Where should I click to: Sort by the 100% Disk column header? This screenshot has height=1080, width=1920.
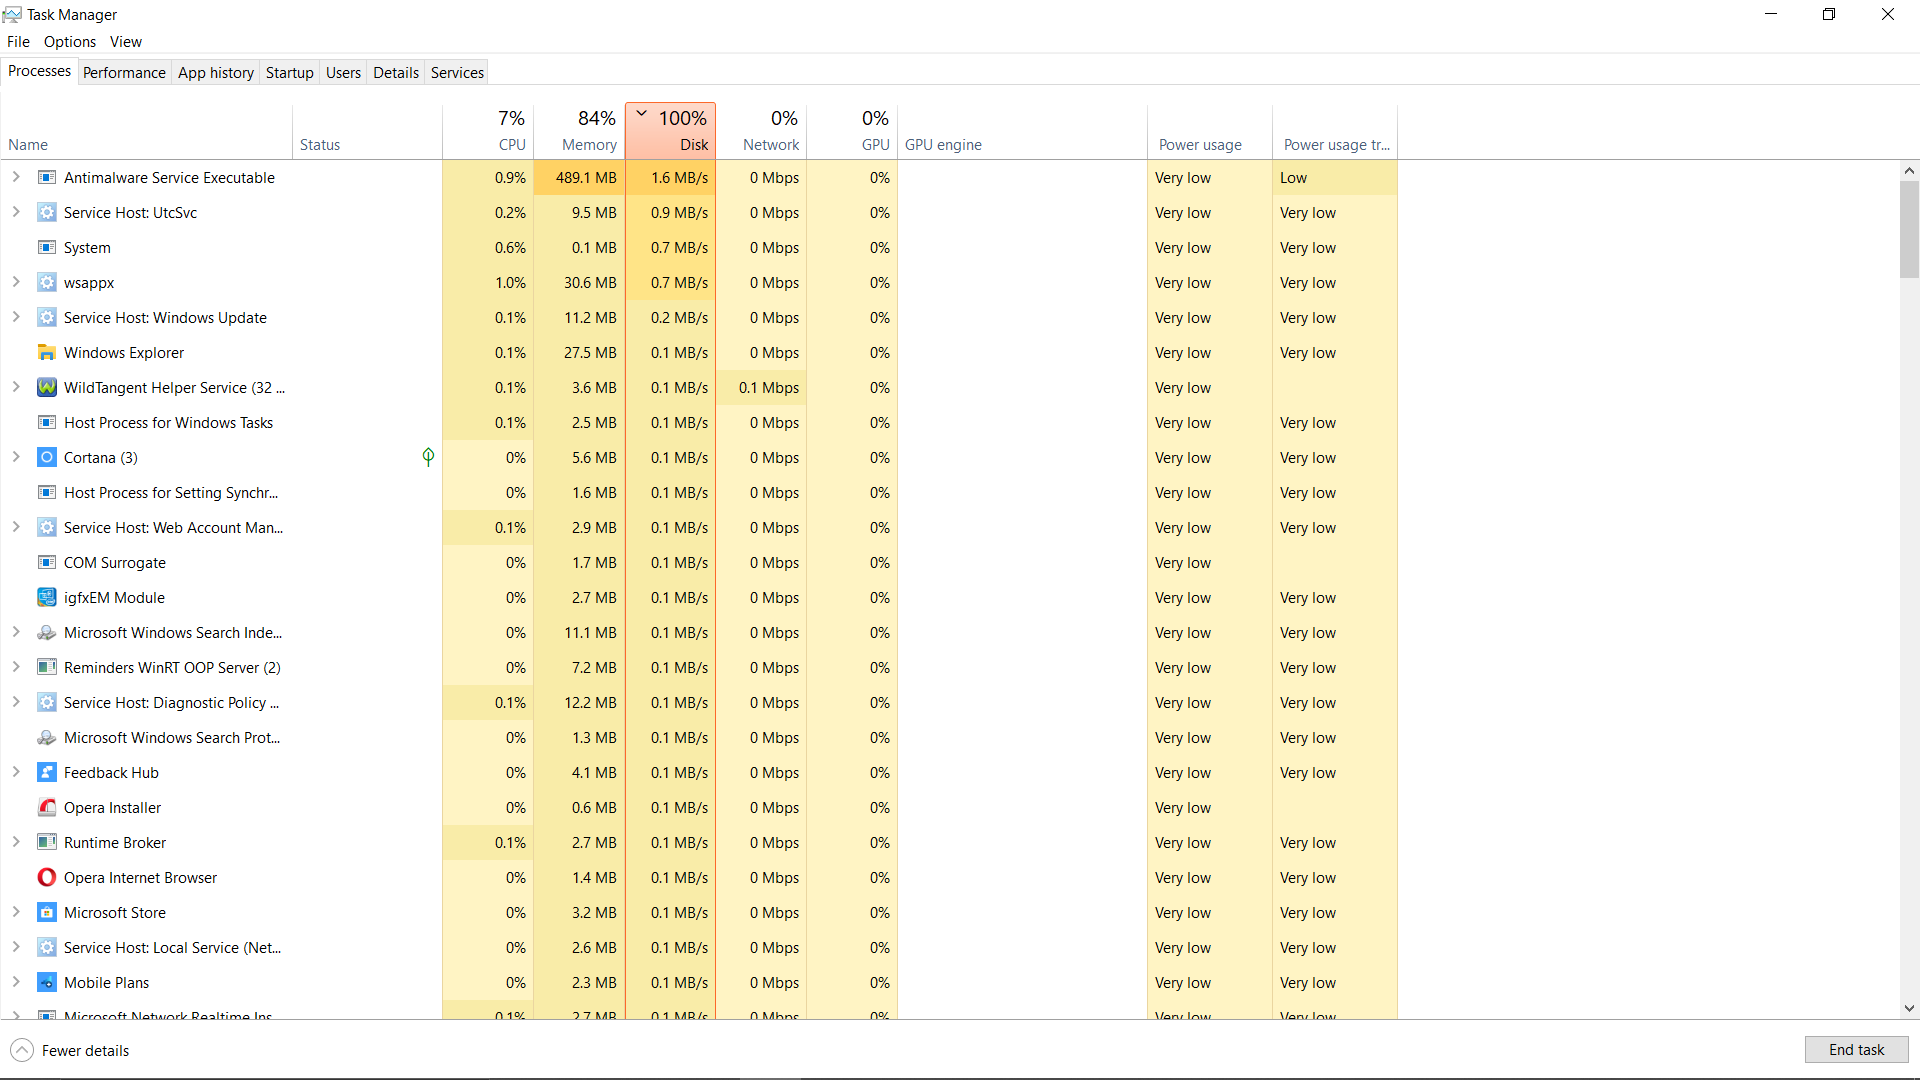[670, 131]
